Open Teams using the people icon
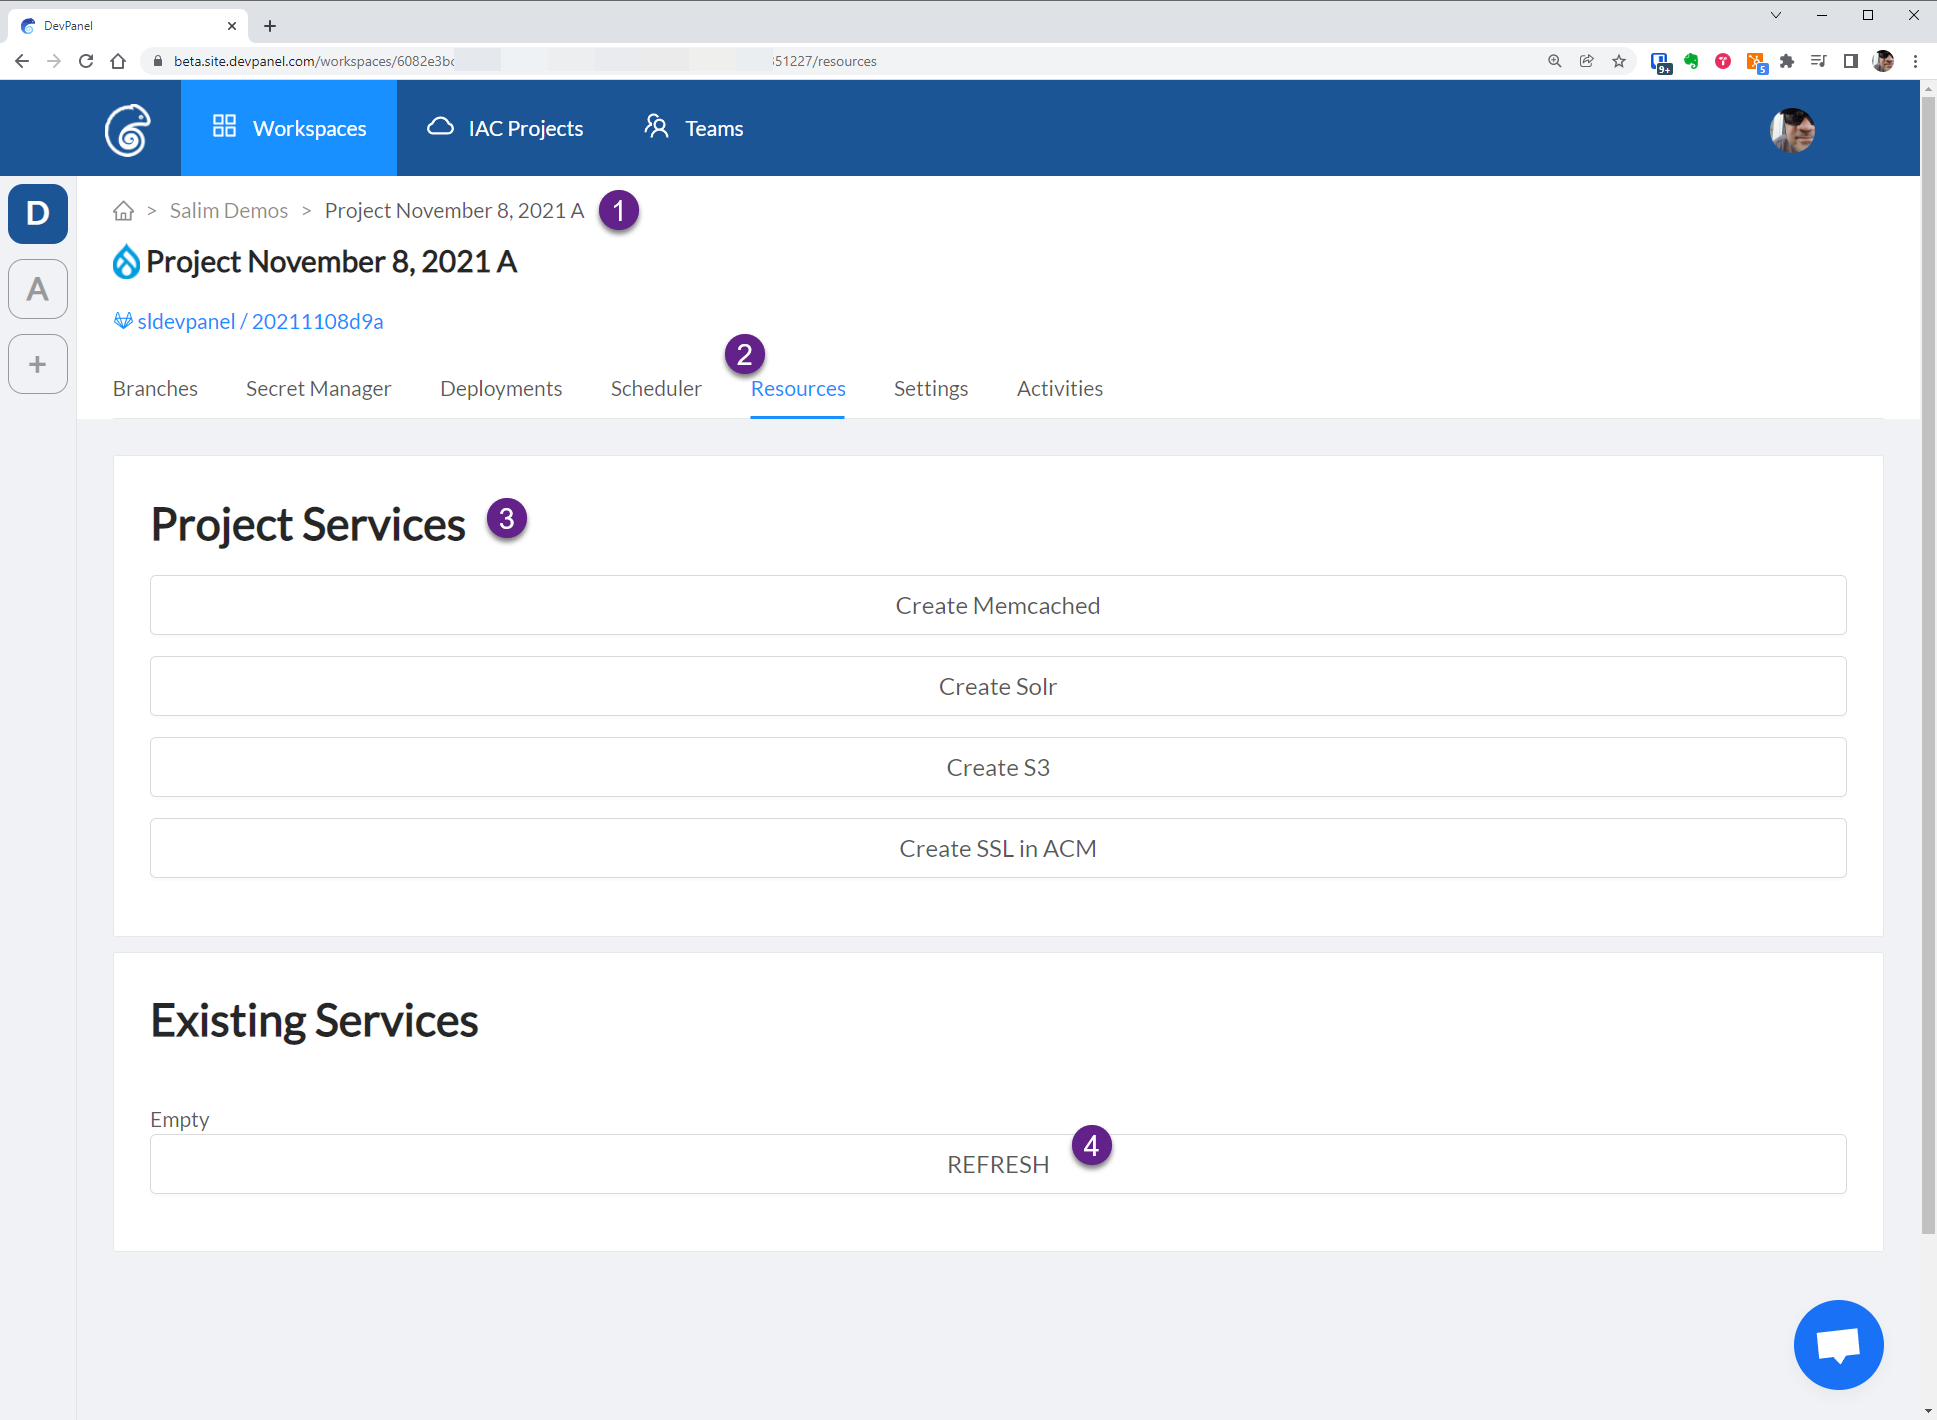Image resolution: width=1937 pixels, height=1420 pixels. [657, 127]
